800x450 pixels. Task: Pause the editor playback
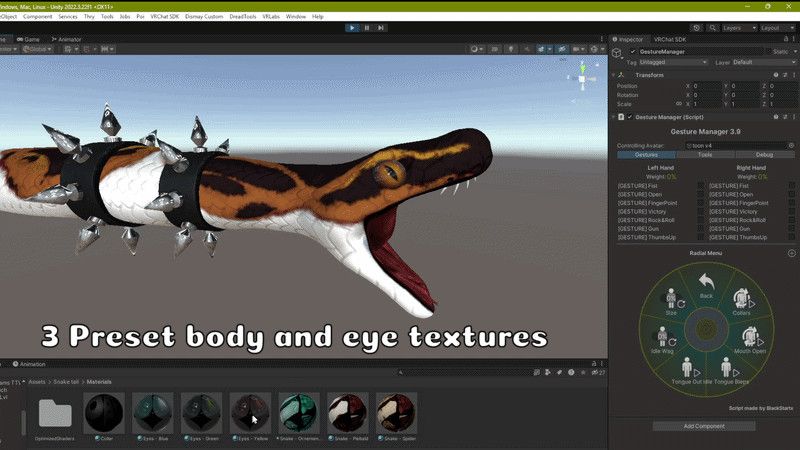(x=366, y=28)
